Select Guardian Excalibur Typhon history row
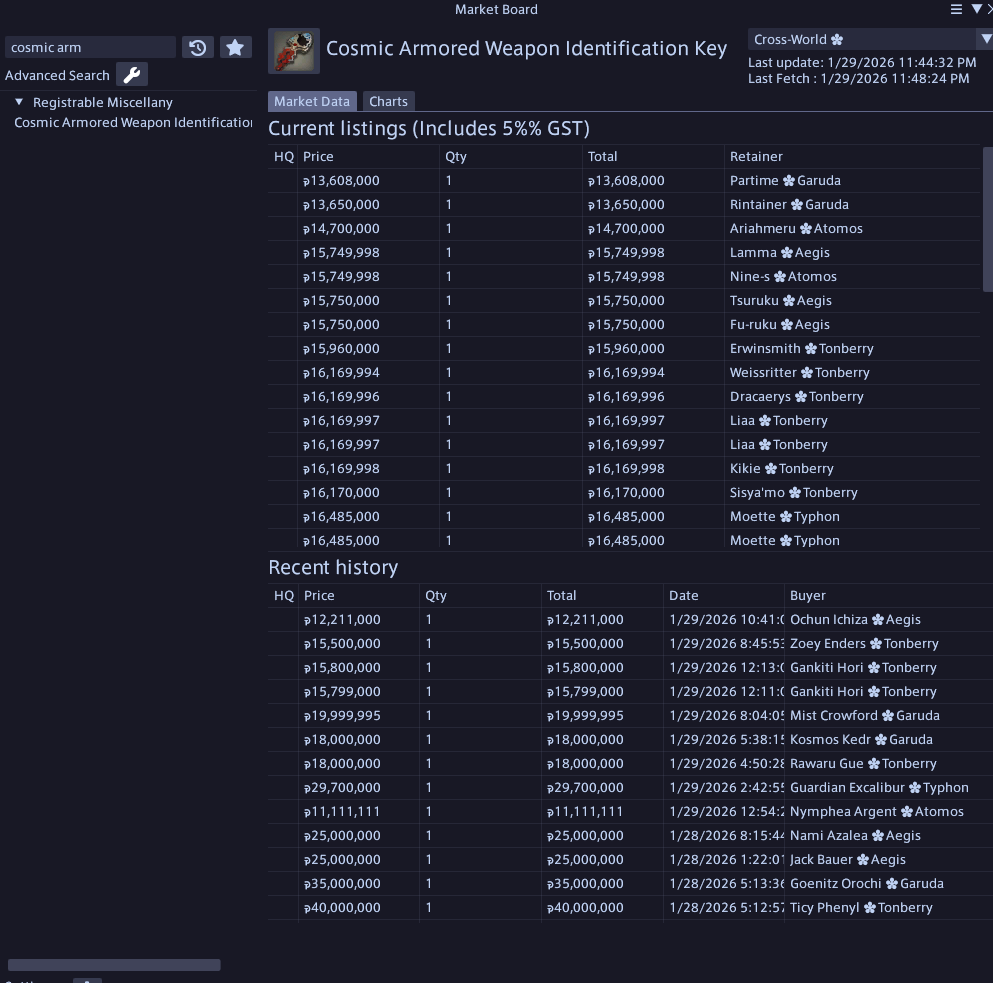The width and height of the screenshot is (993, 983). (631, 788)
